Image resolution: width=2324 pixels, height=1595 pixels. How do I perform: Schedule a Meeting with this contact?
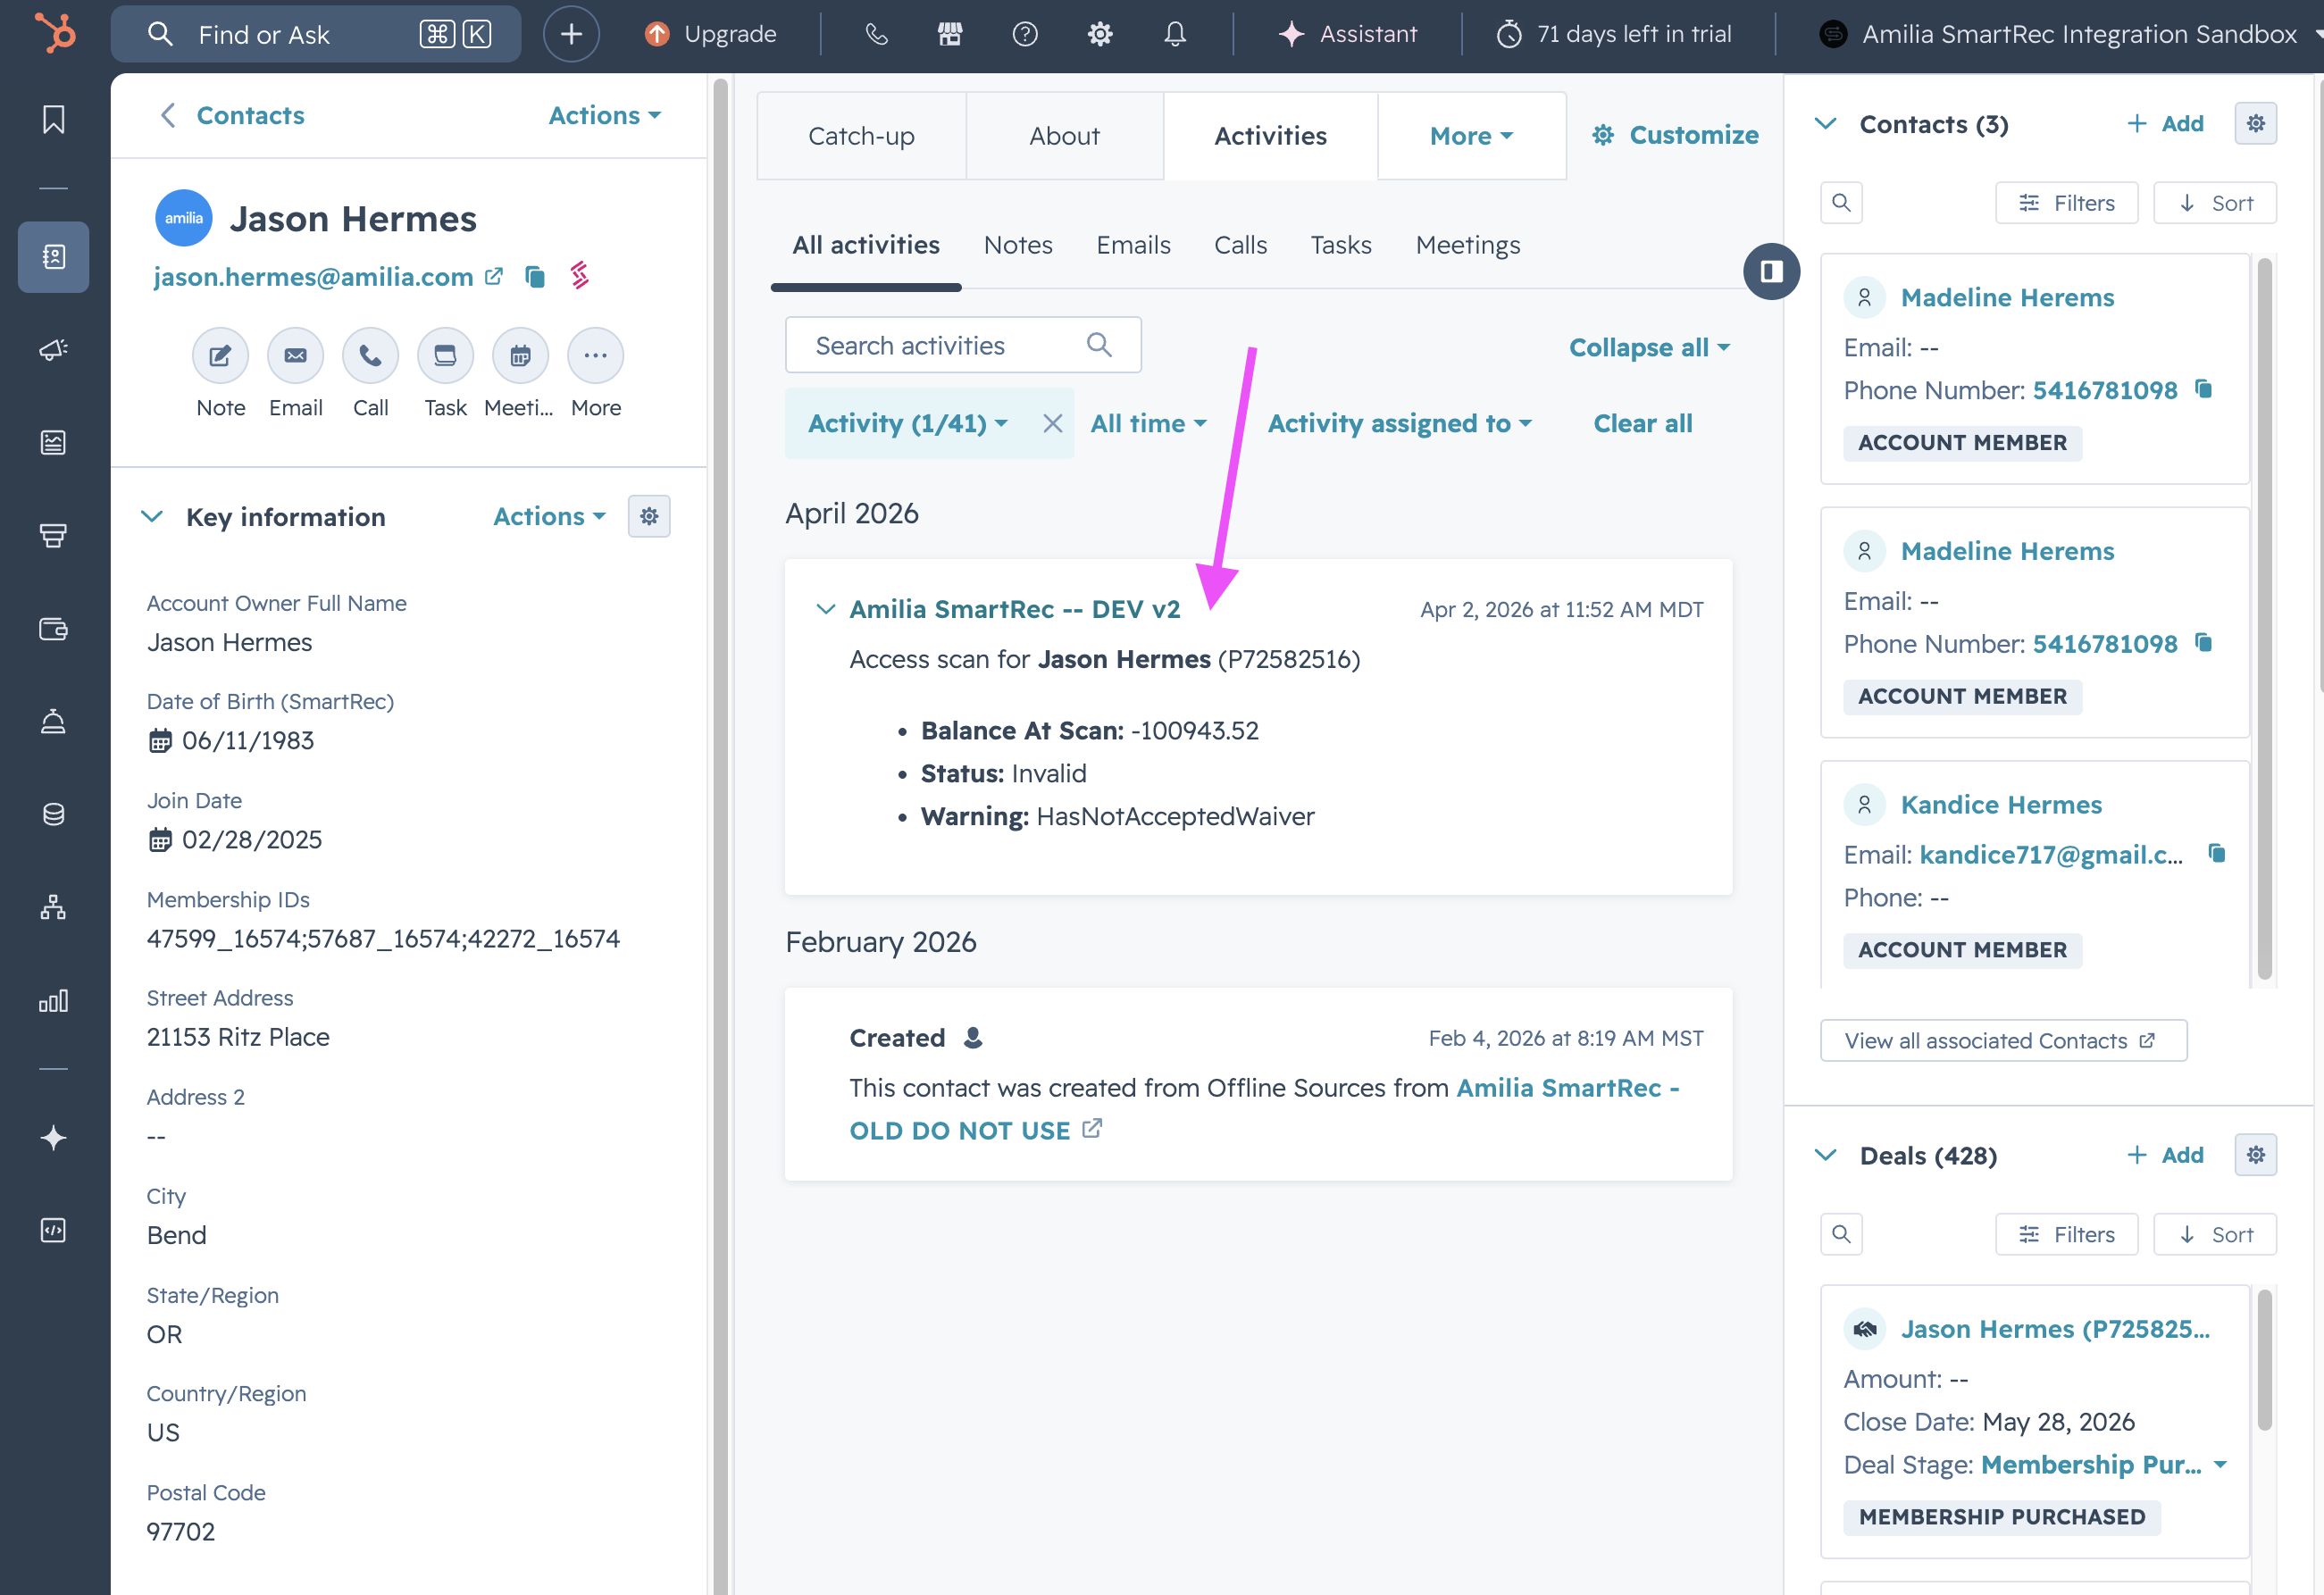520,356
